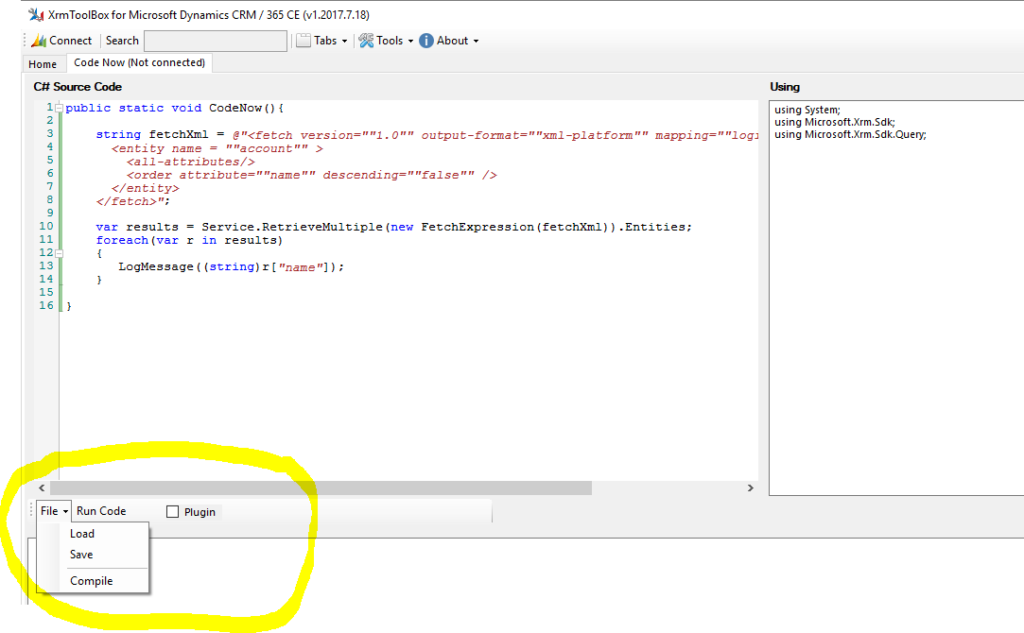This screenshot has width=1024, height=633.
Task: Click the 'using Microsoft.Xrm.Sdk.Query;' line
Action: 850,135
